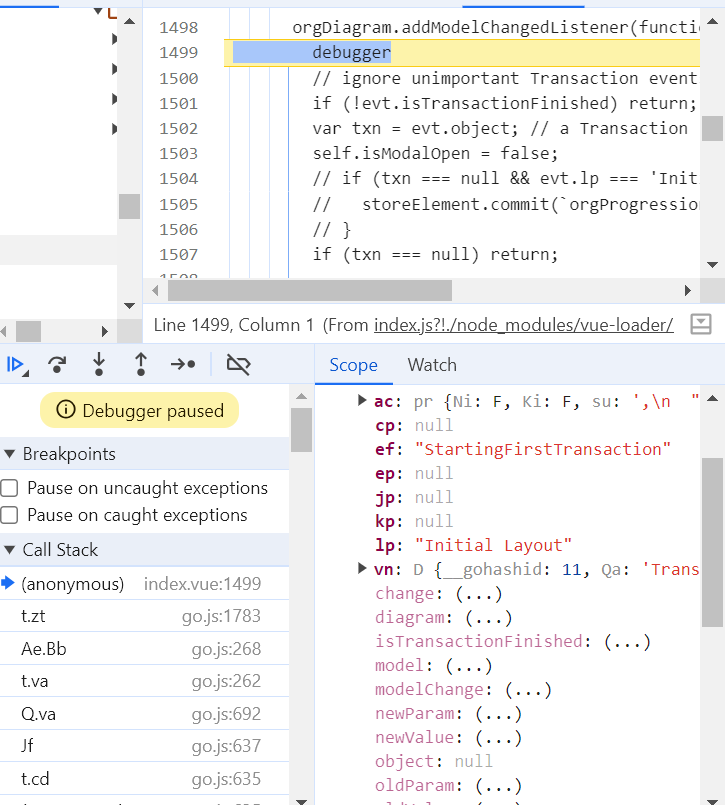Evaluate the isTransactionFinished getter (...)

point(627,642)
